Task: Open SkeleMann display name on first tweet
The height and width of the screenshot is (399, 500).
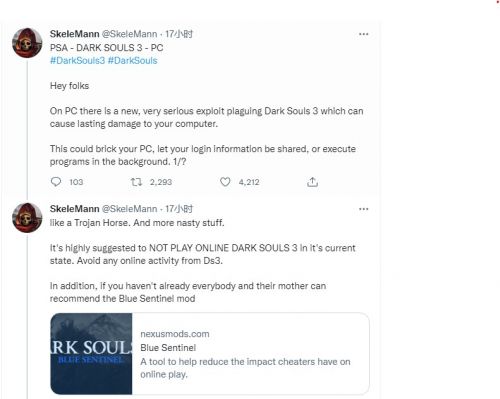Action: coord(74,34)
